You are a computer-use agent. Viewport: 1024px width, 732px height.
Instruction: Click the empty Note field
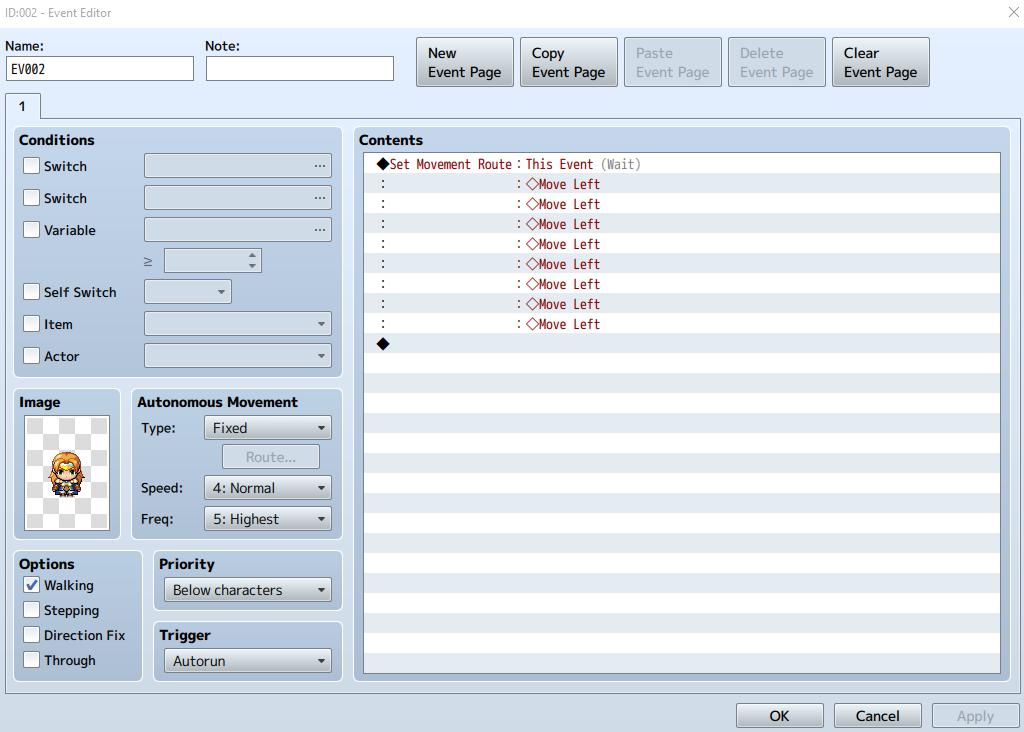[x=300, y=69]
